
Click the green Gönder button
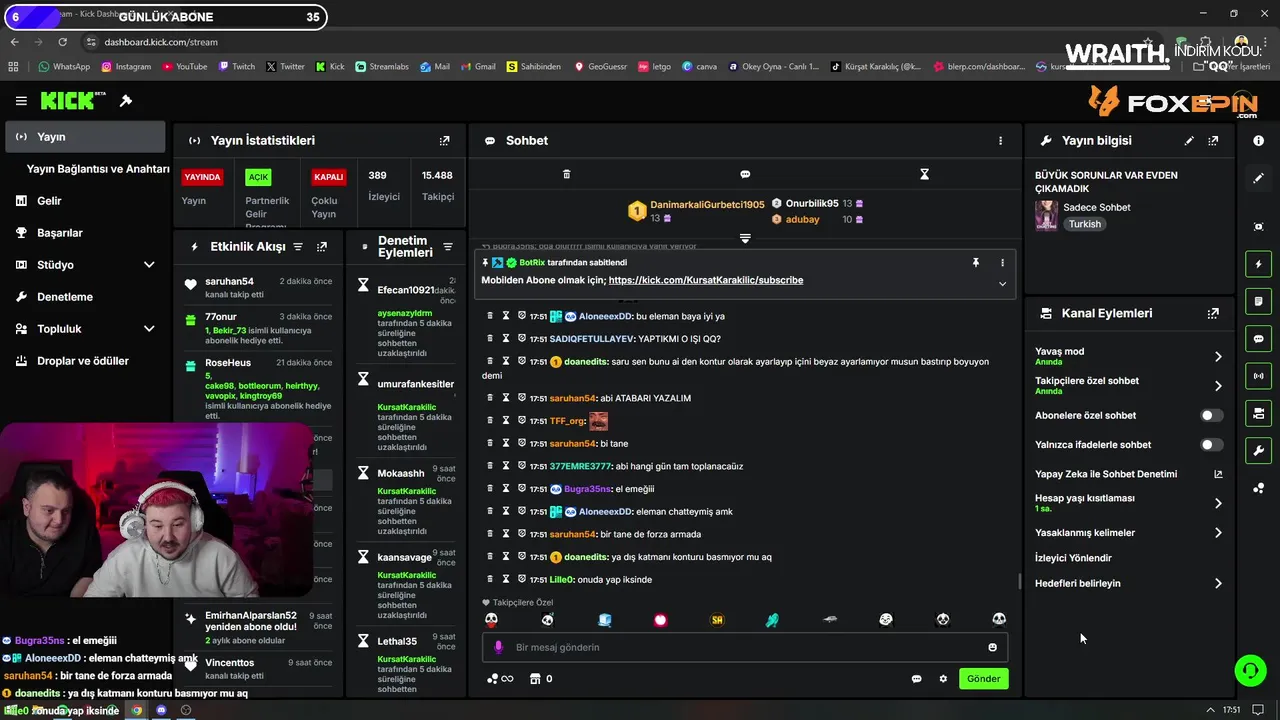point(983,678)
